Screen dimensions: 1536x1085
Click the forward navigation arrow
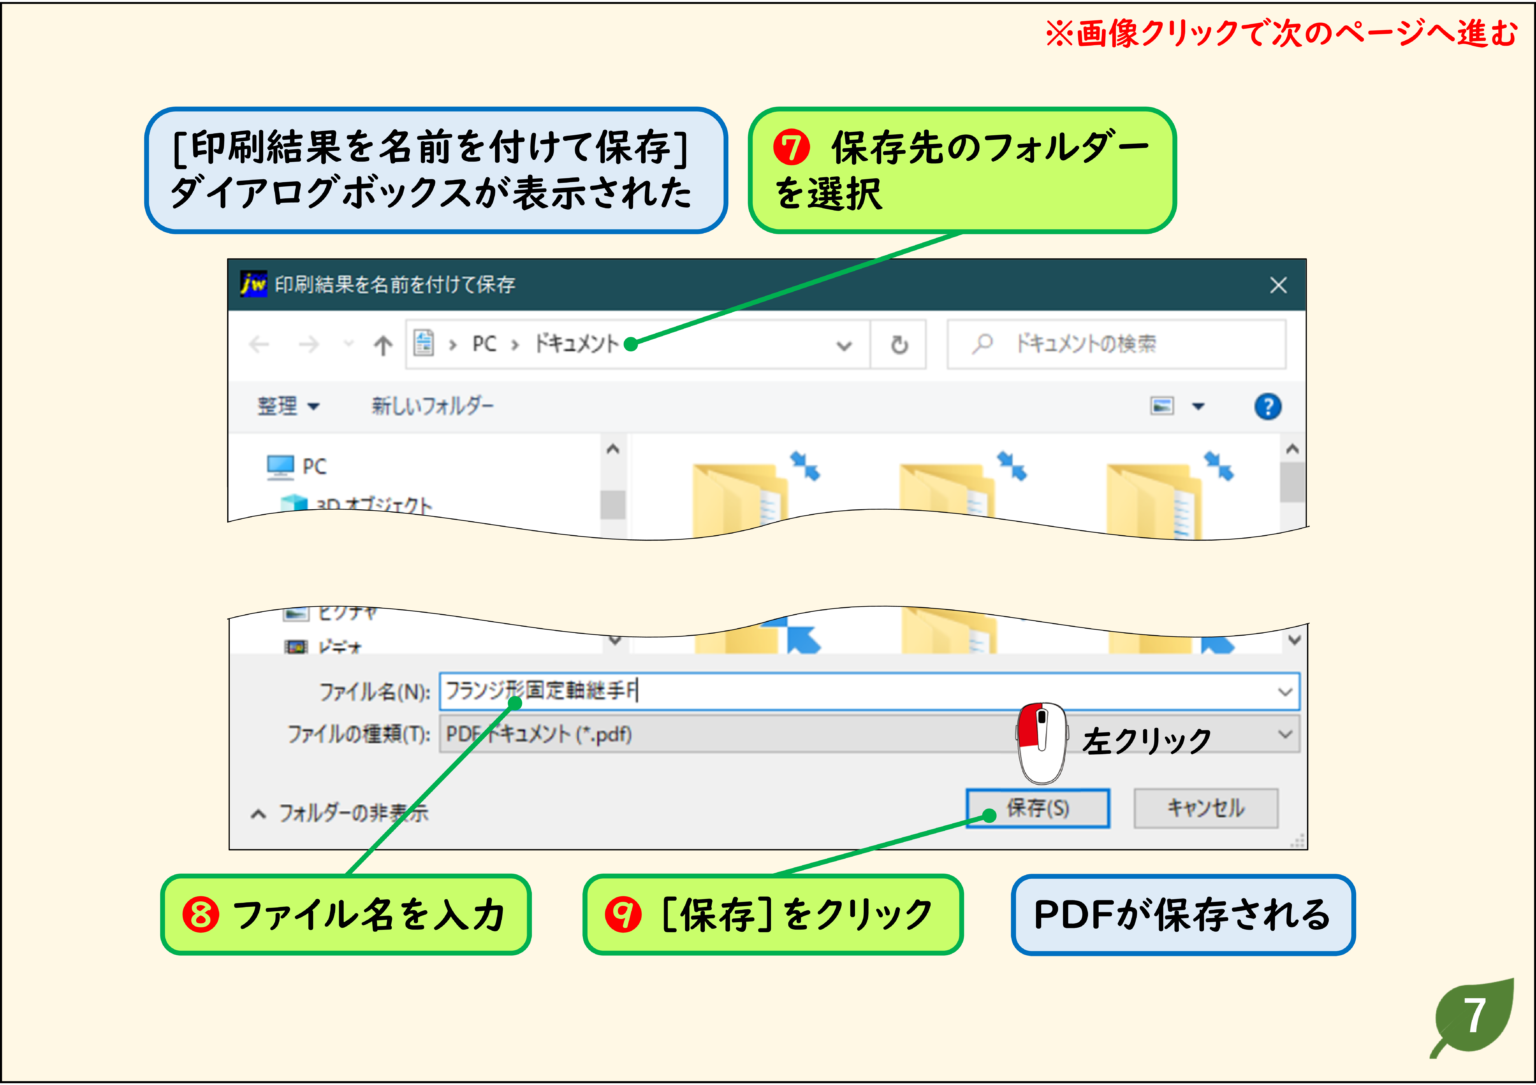pyautogui.click(x=306, y=344)
